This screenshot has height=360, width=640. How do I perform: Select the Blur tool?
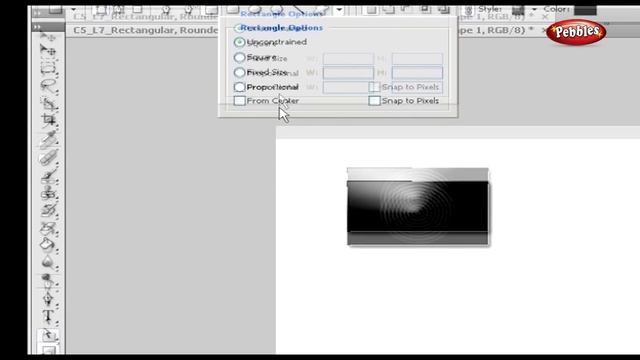pos(48,262)
